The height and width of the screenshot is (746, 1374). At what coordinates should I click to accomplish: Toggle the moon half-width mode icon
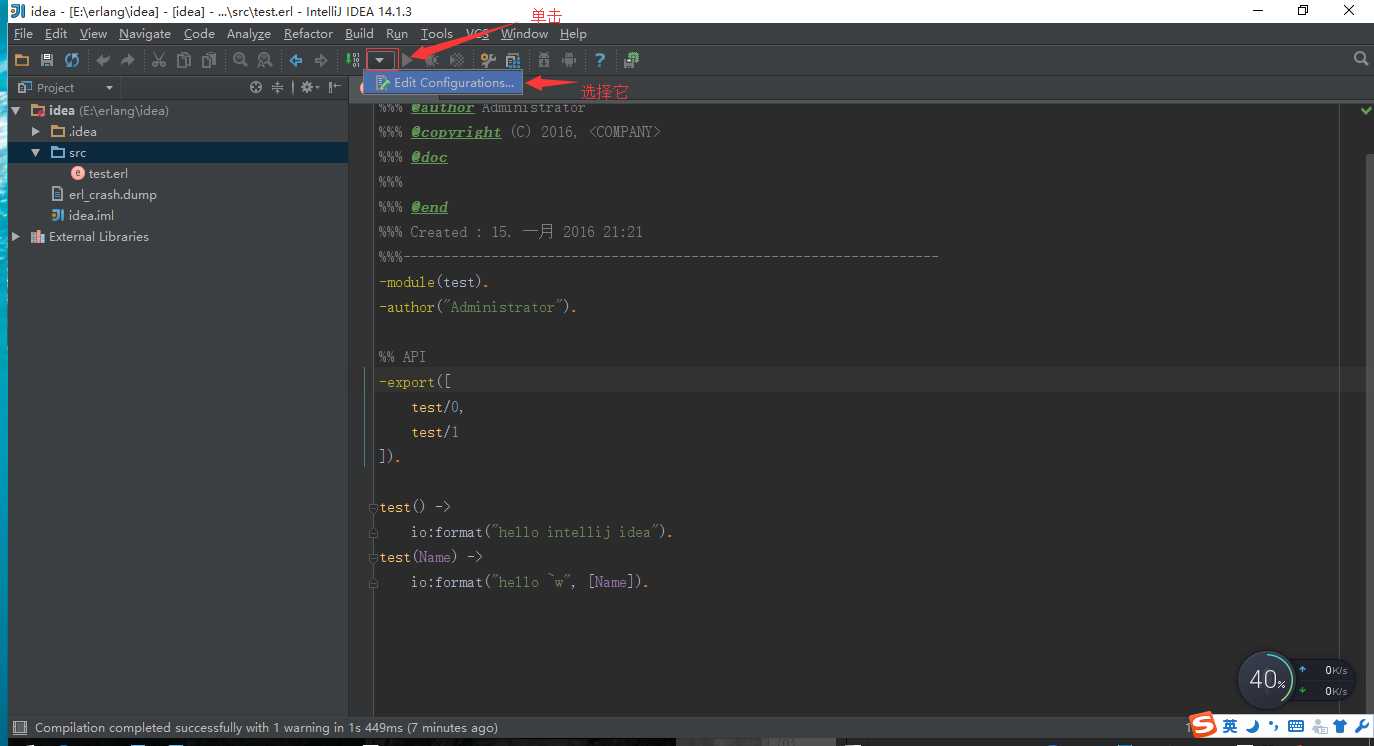[1252, 726]
